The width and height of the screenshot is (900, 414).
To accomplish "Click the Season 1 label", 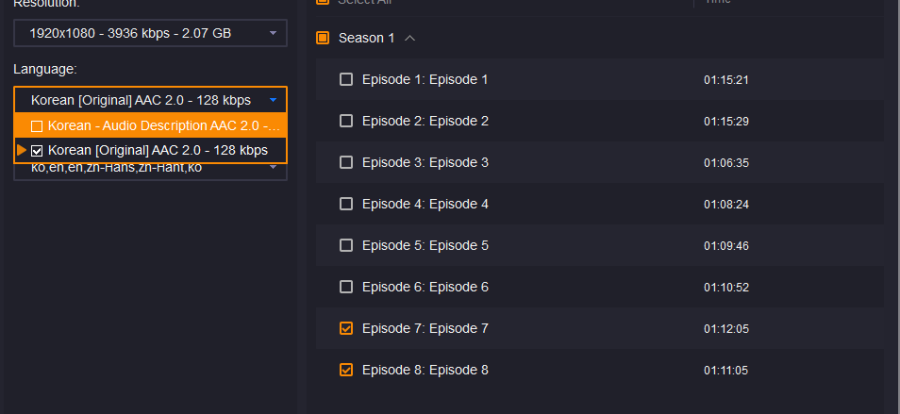I will coord(367,38).
